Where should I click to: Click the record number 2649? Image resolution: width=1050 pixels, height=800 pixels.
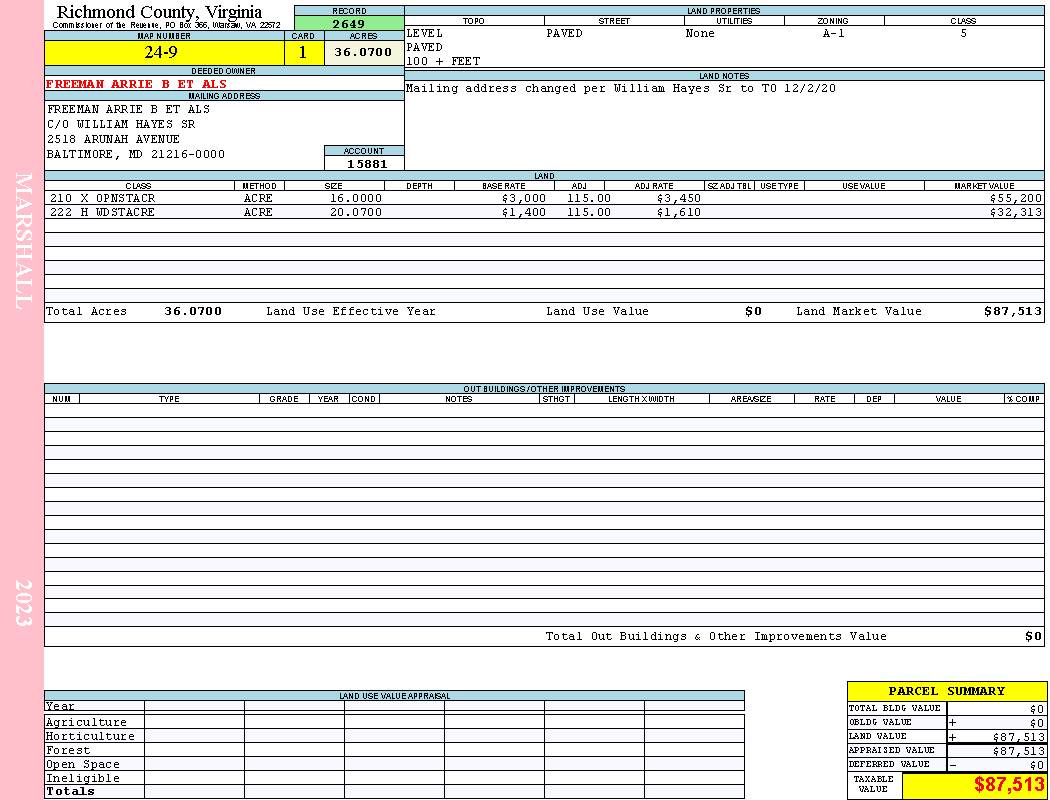pos(349,23)
